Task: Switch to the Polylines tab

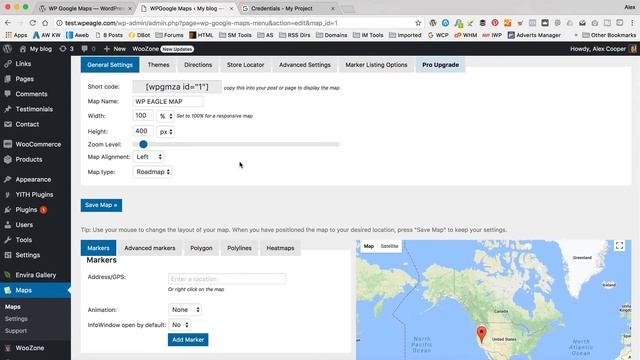Action: tap(239, 248)
